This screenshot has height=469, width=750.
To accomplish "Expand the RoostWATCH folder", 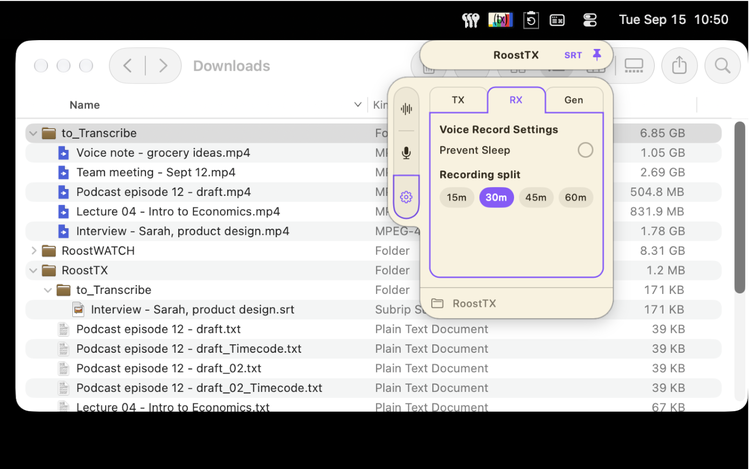I will [33, 251].
